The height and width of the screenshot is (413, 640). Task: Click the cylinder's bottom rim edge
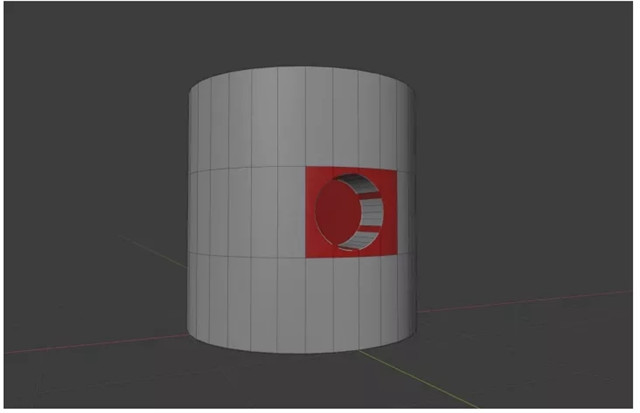[300, 352]
